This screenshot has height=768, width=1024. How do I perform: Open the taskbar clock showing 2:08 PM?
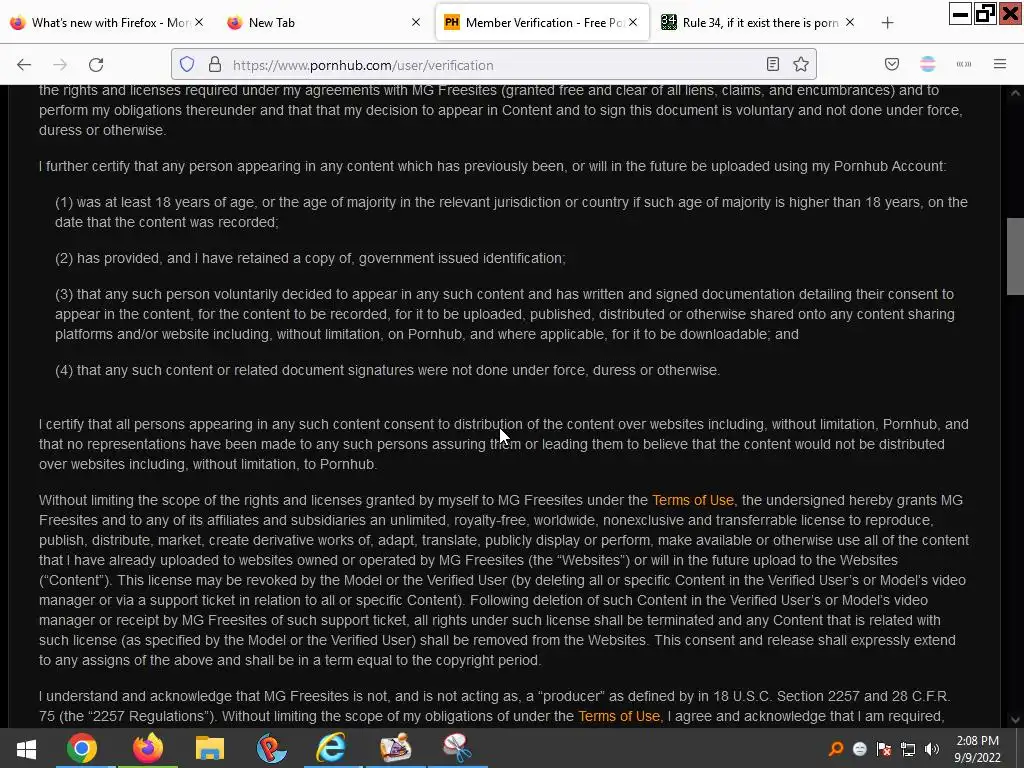(x=977, y=749)
